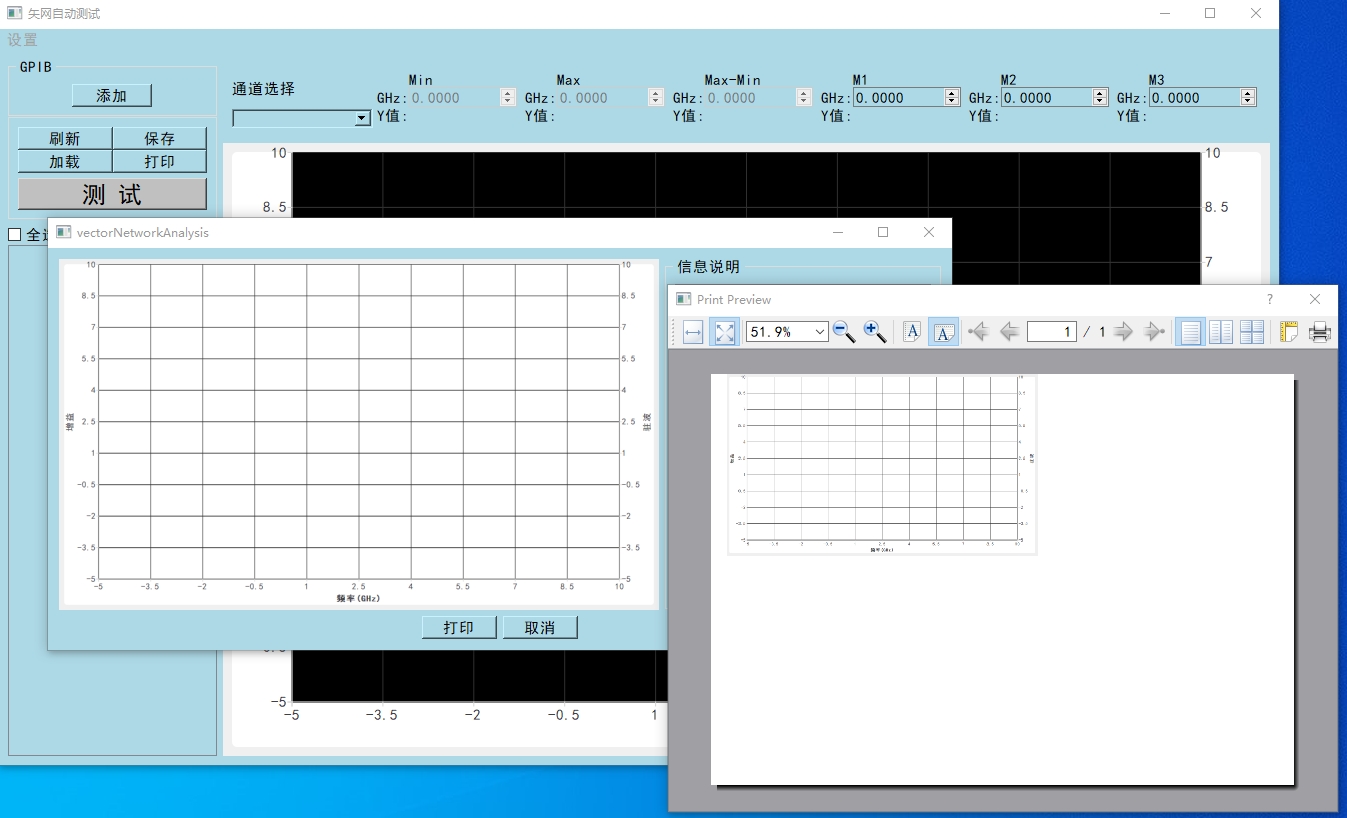Select Portrait orientation in Print Preview
The height and width of the screenshot is (818, 1347).
pyautogui.click(x=912, y=332)
